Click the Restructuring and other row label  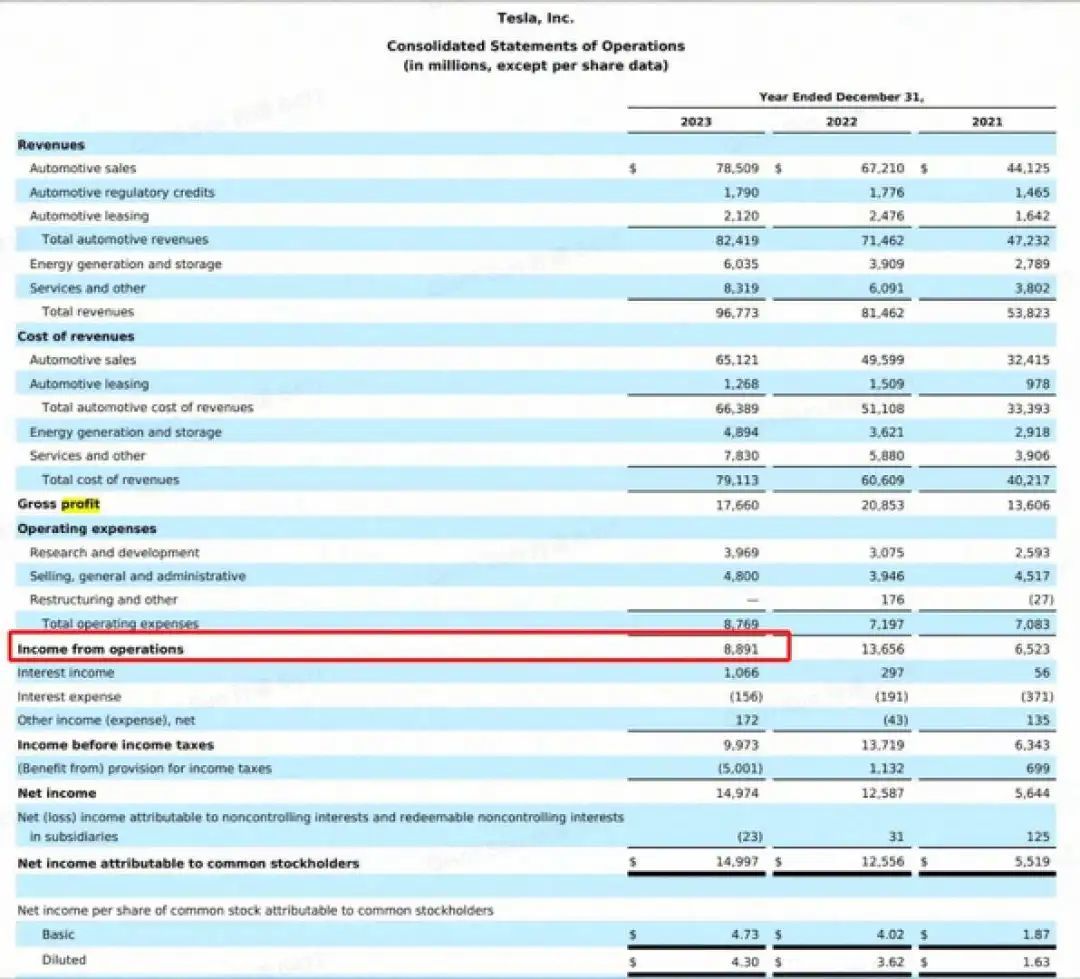click(x=103, y=600)
